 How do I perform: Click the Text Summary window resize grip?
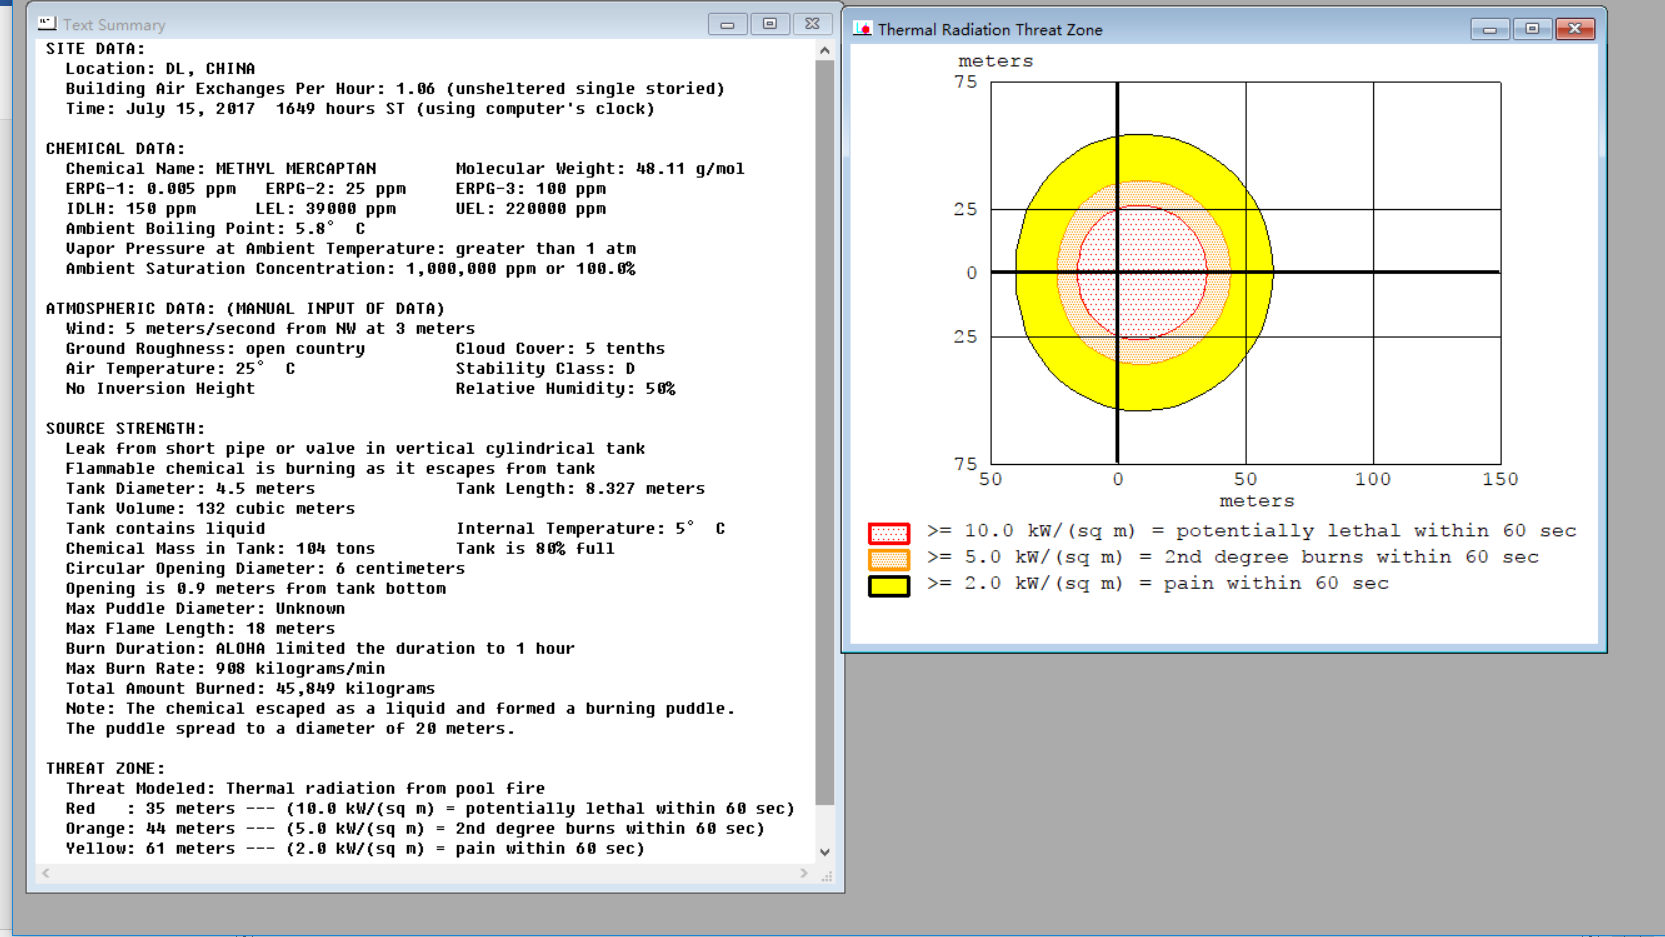point(826,875)
